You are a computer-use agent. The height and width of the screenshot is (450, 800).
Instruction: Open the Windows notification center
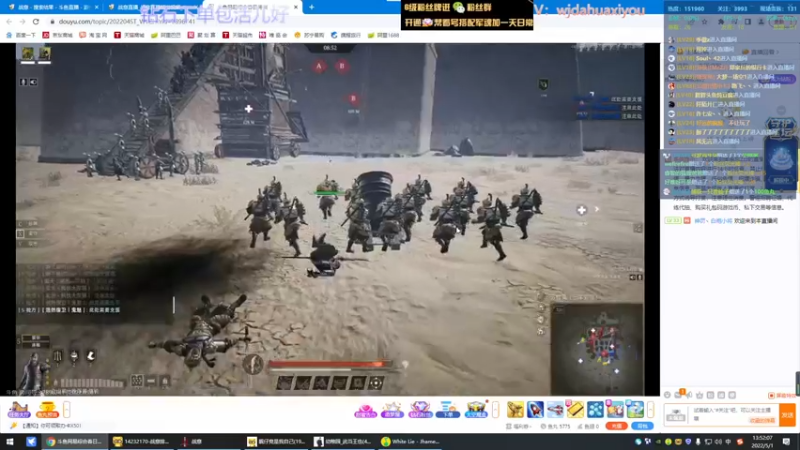[x=786, y=442]
